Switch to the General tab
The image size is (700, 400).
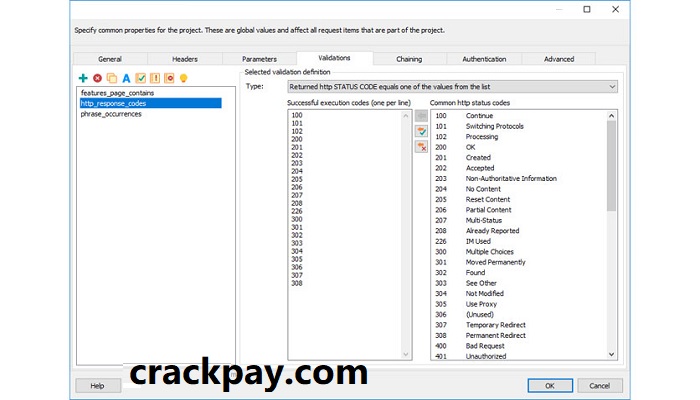point(110,59)
